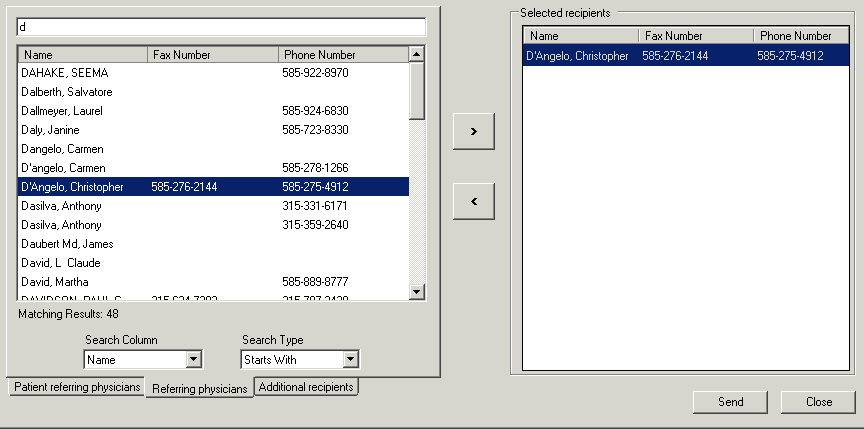Switch to Additional recipients tab
This screenshot has width=864, height=429.
306,386
